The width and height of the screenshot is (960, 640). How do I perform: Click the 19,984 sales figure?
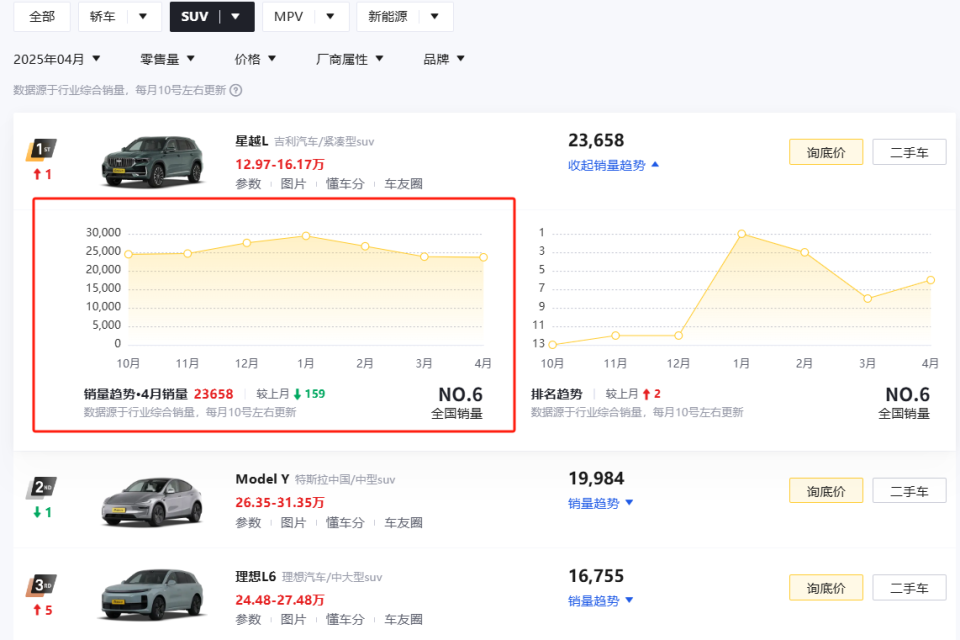click(x=596, y=479)
